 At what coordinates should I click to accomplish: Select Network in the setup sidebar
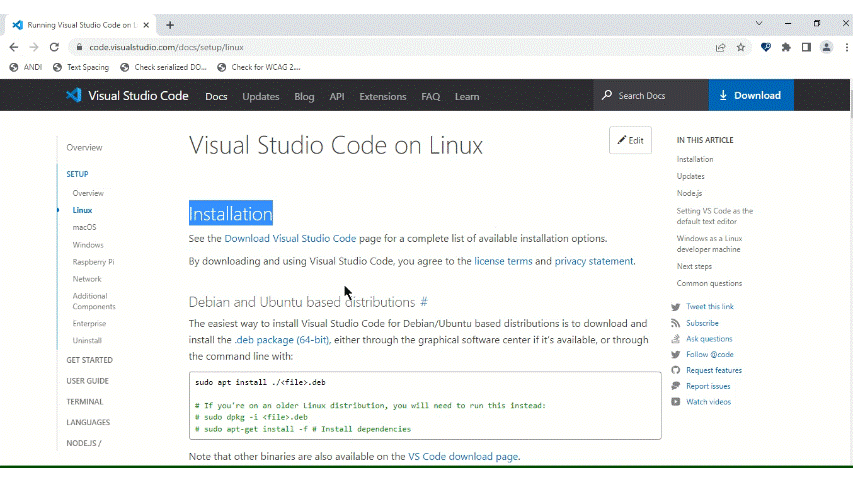coord(86,279)
